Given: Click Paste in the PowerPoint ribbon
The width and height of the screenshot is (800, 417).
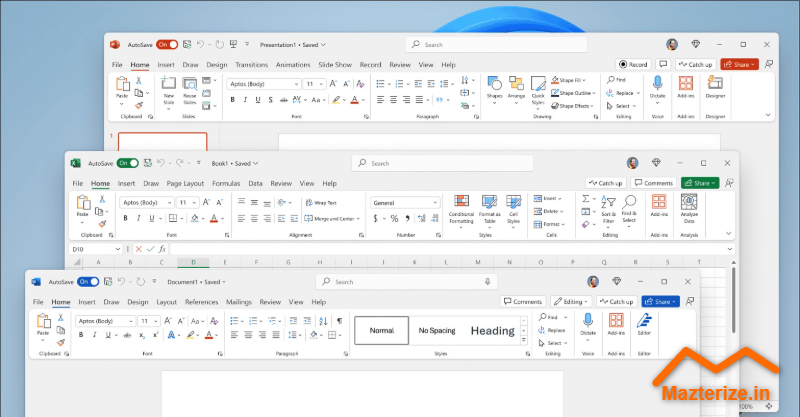Looking at the screenshot, I should [121, 89].
